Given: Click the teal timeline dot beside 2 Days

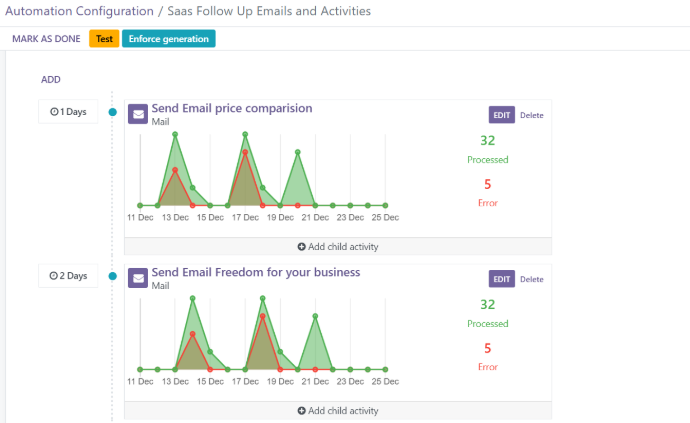Looking at the screenshot, I should pos(112,276).
